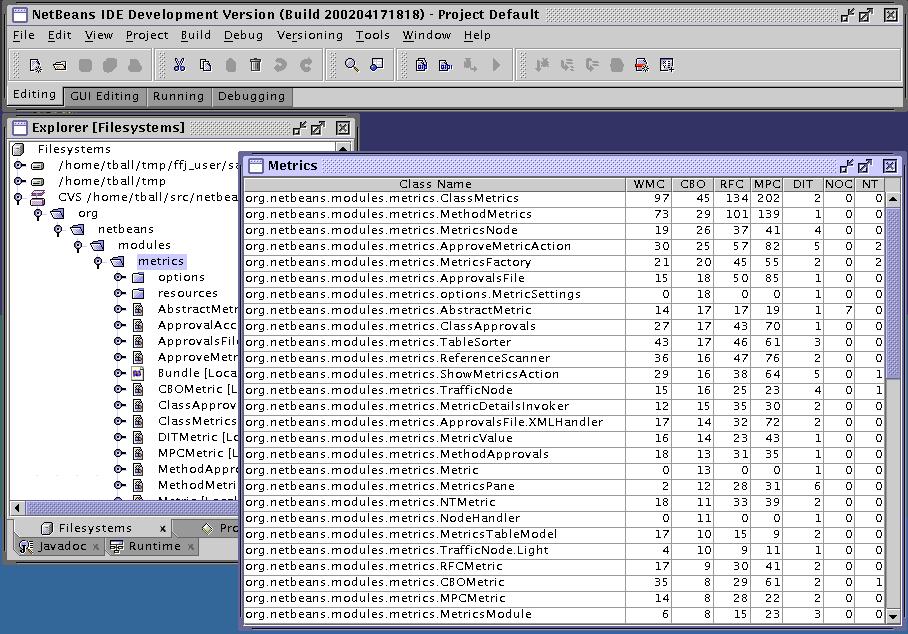
Task: Sort metrics by the DIT column header
Action: pyautogui.click(x=803, y=184)
